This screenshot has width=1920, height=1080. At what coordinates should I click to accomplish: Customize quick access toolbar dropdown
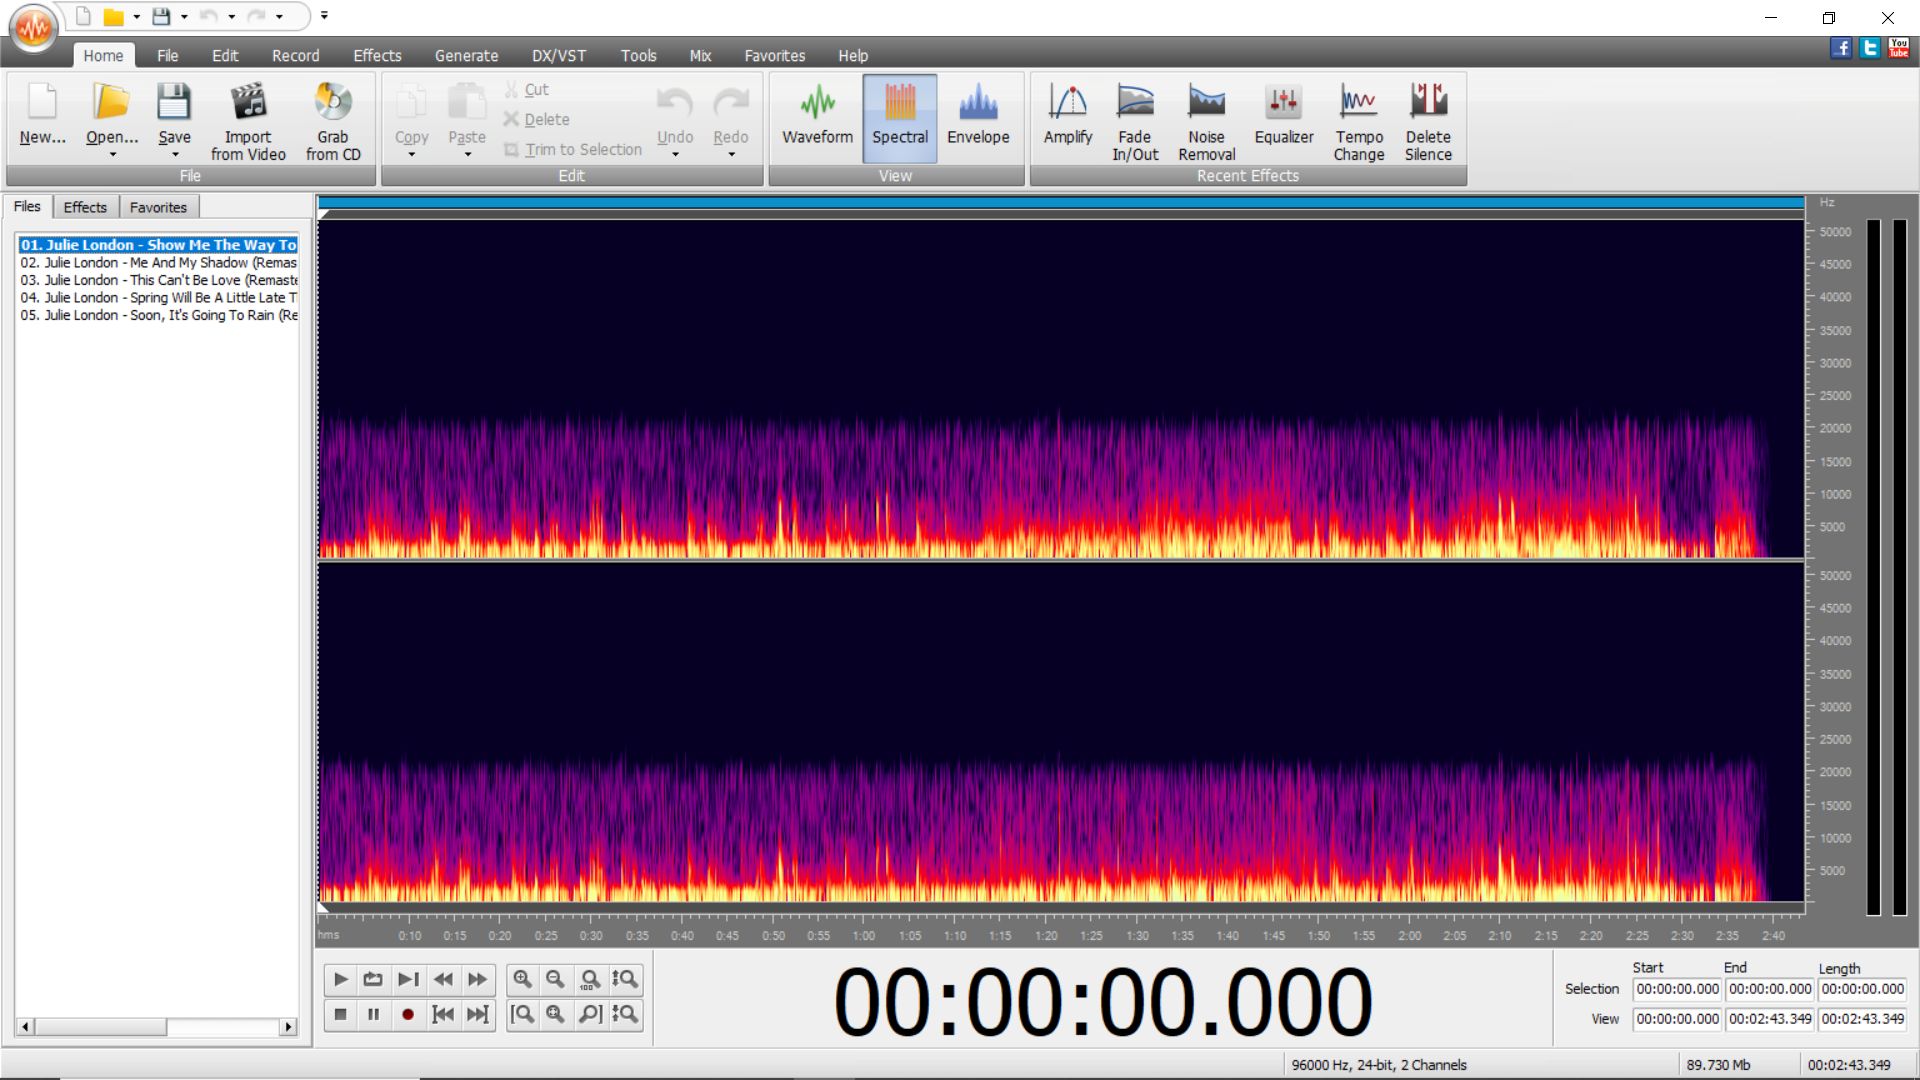324,16
